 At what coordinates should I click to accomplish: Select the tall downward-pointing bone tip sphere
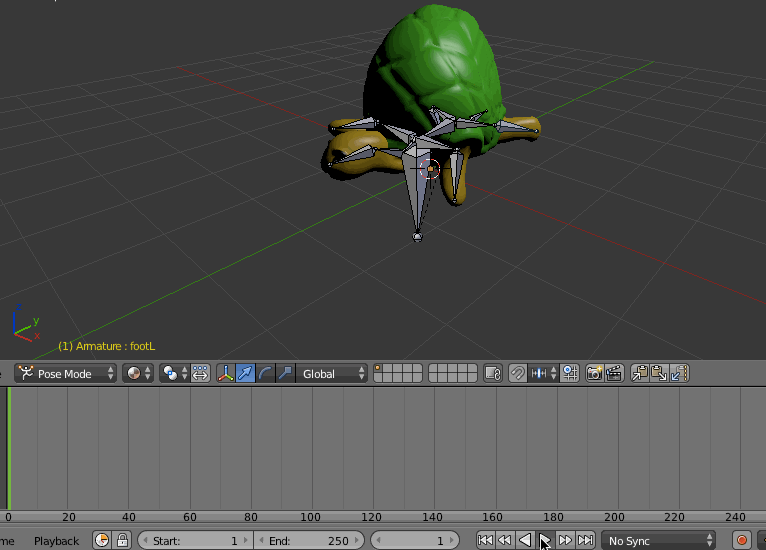(x=417, y=237)
